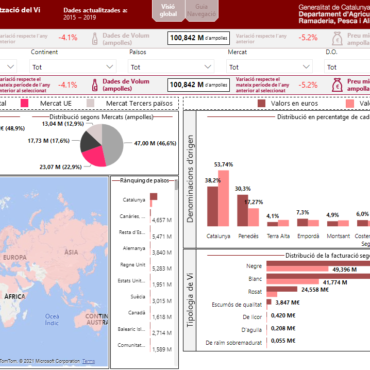Click the Terra Alta bar label
Image resolution: width=370 pixels, height=370 pixels.
(x=278, y=236)
